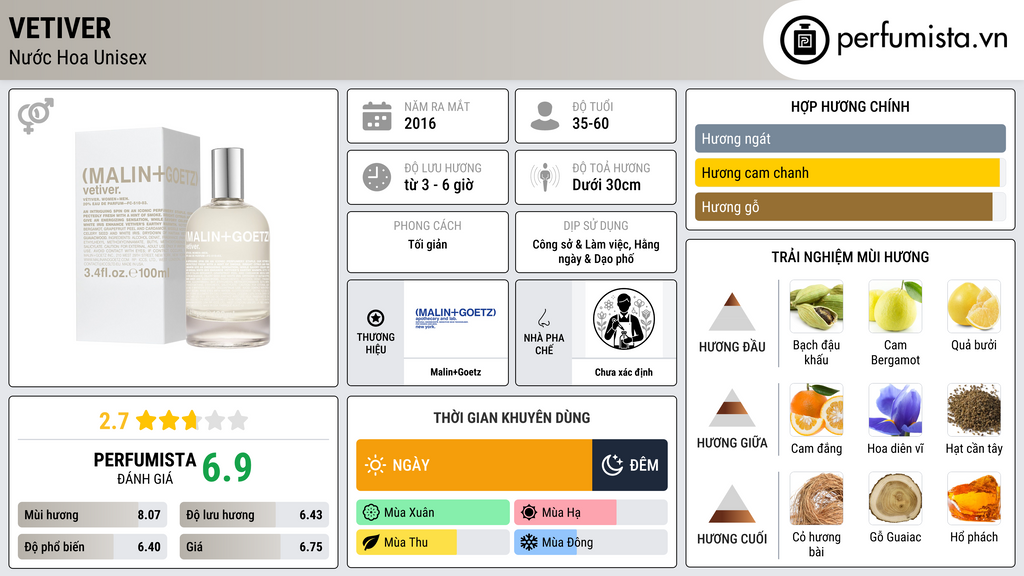Viewport: 1024px width, 576px height.
Task: Select the orange NGÀY daytime segment
Action: pos(474,465)
